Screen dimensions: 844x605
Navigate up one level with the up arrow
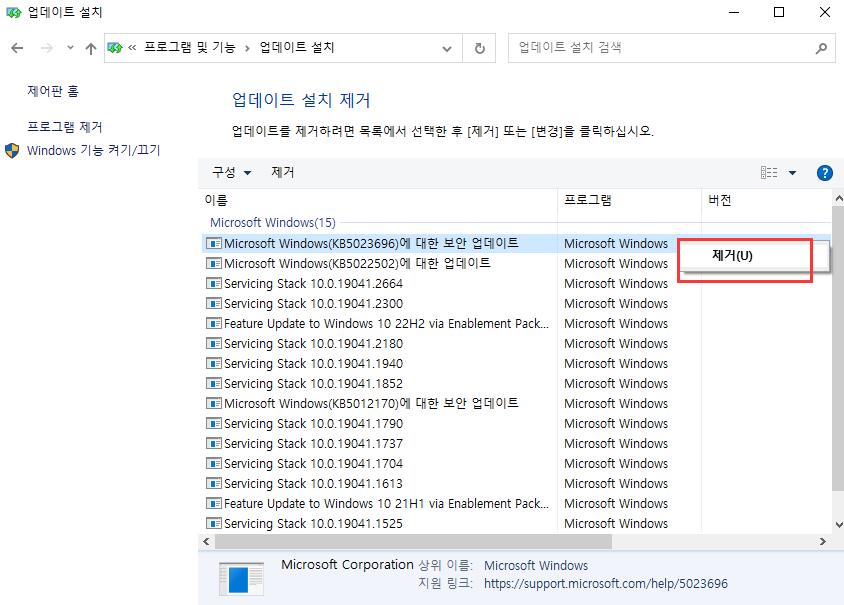tap(91, 47)
